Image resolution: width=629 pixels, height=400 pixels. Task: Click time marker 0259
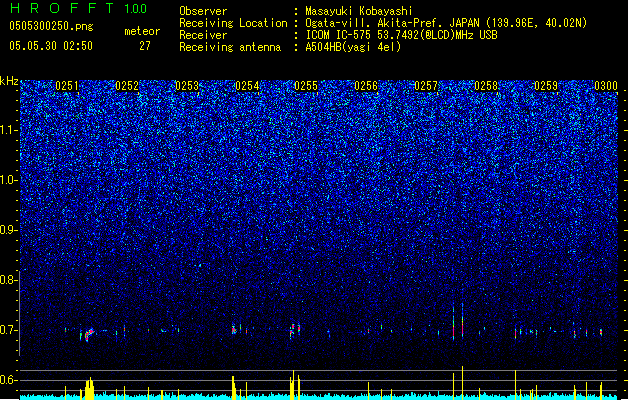point(546,86)
